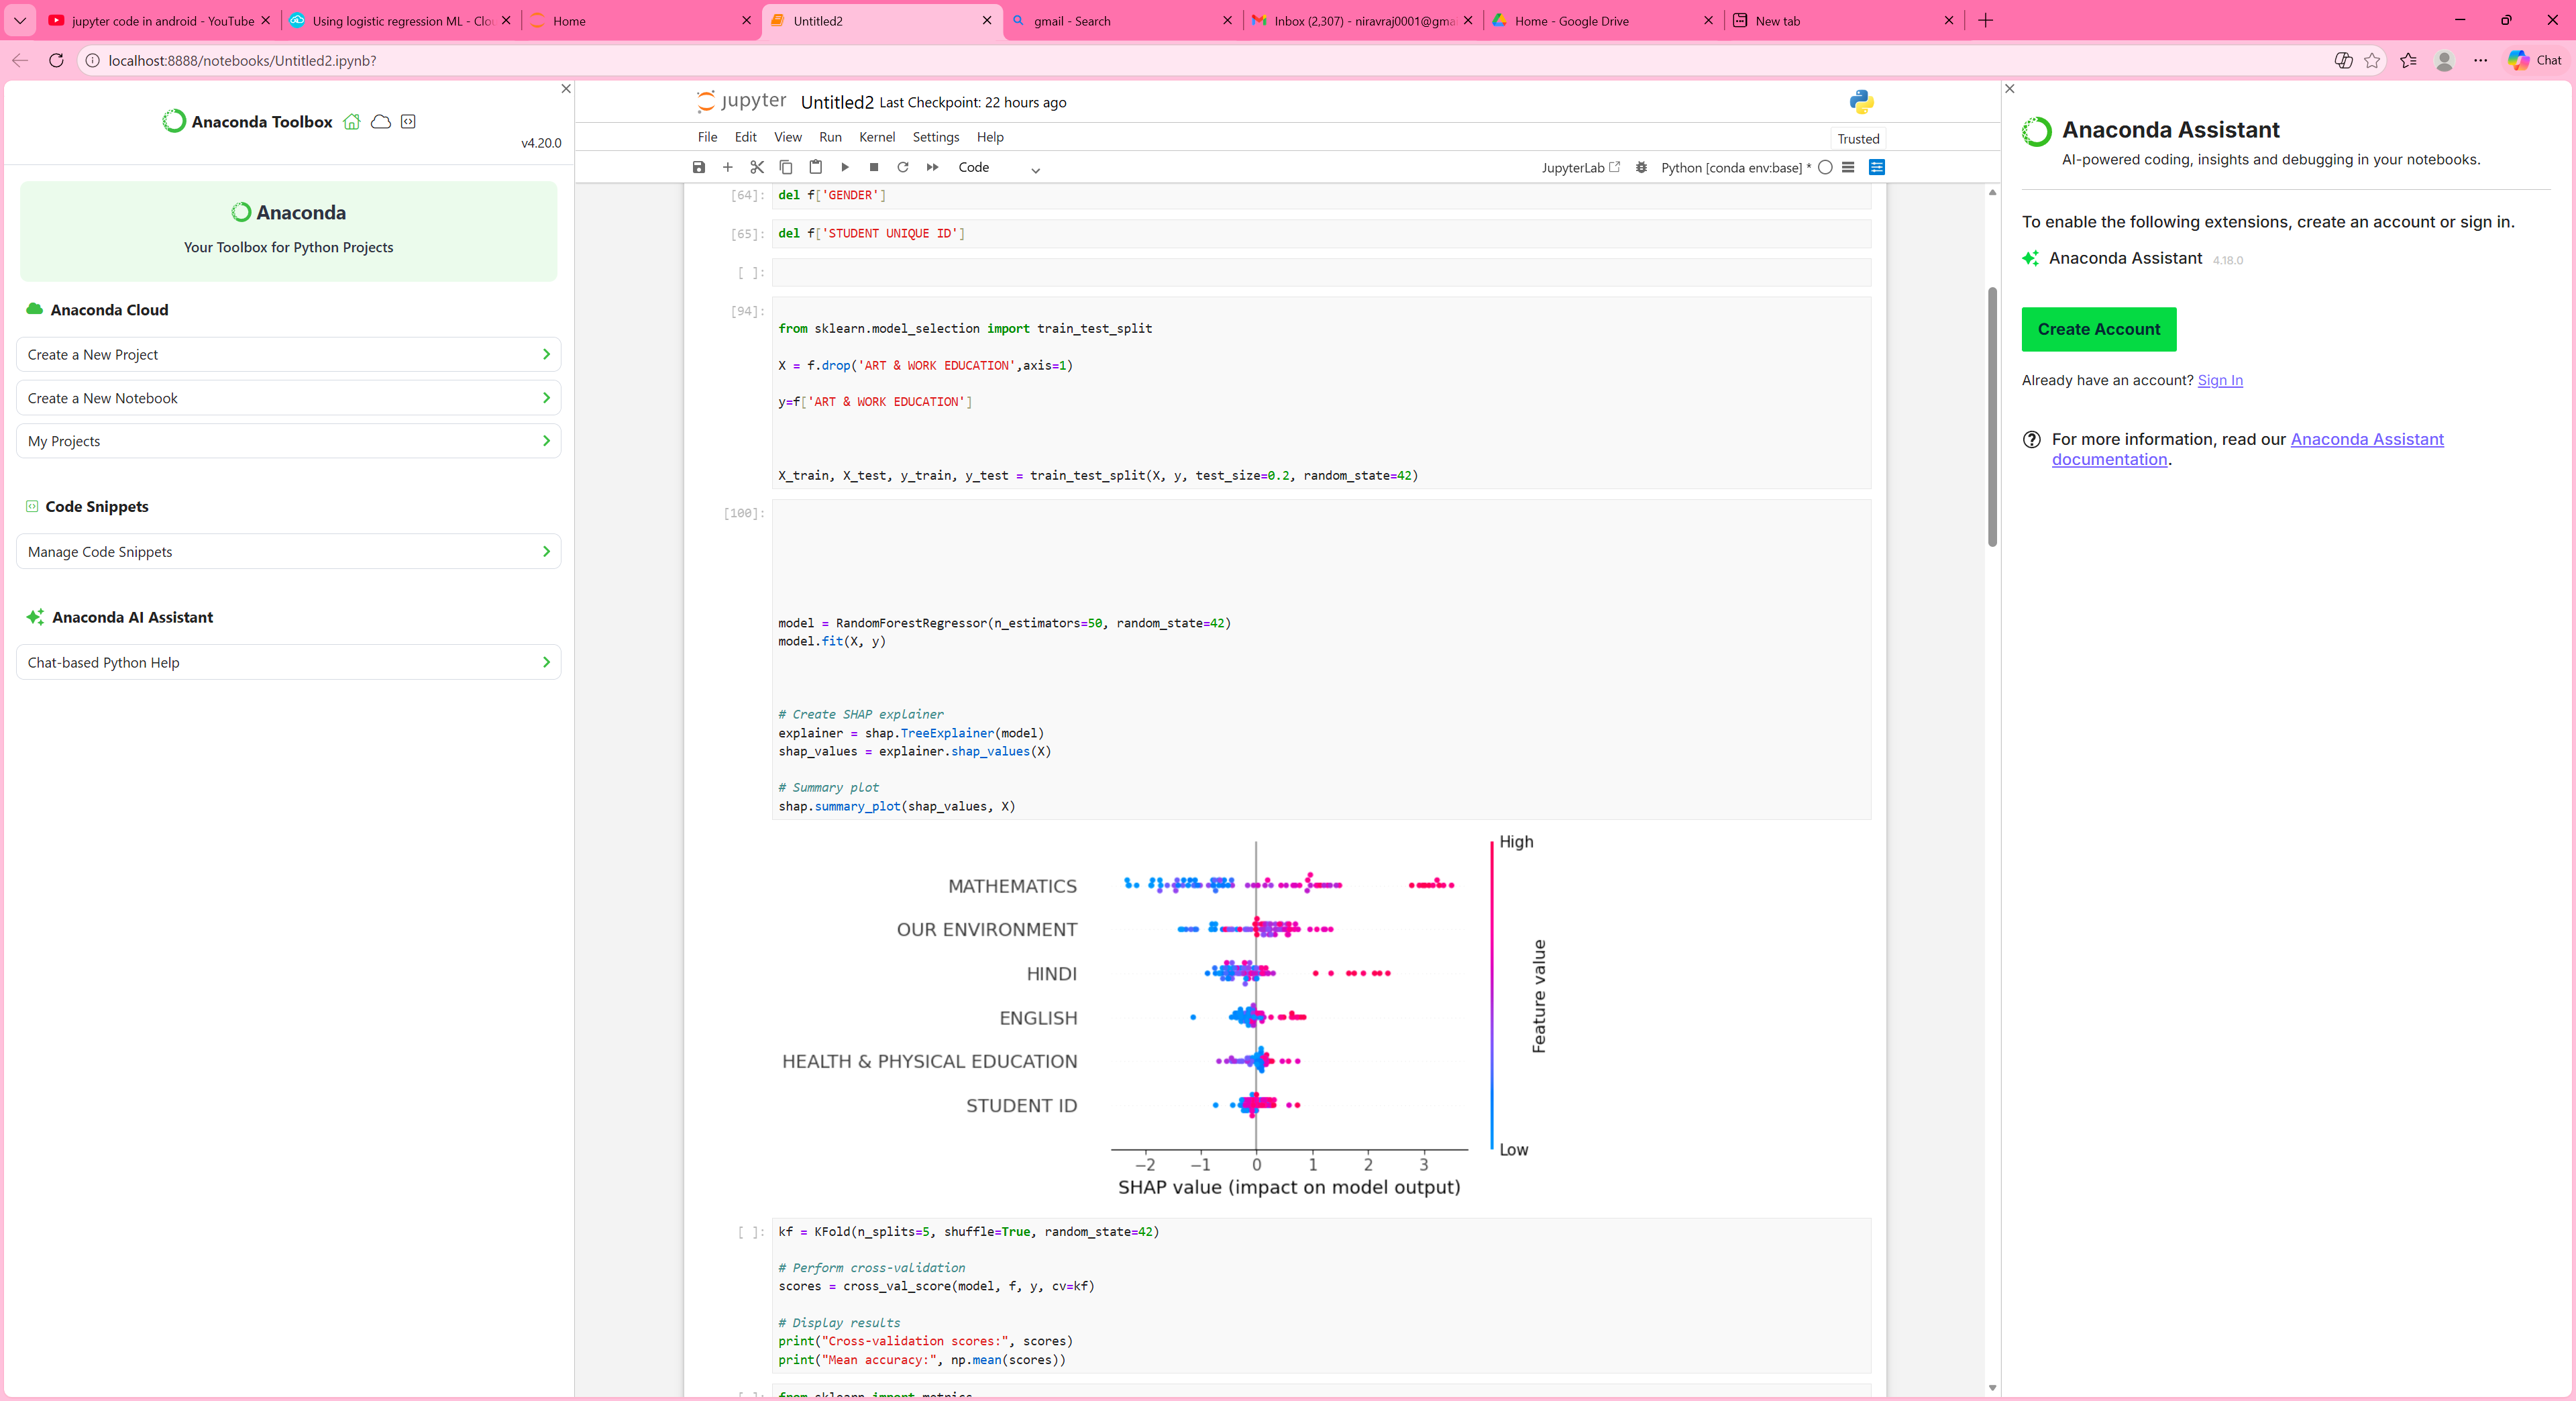Cut the selected cell with scissors icon
The width and height of the screenshot is (2576, 1401).
point(756,167)
